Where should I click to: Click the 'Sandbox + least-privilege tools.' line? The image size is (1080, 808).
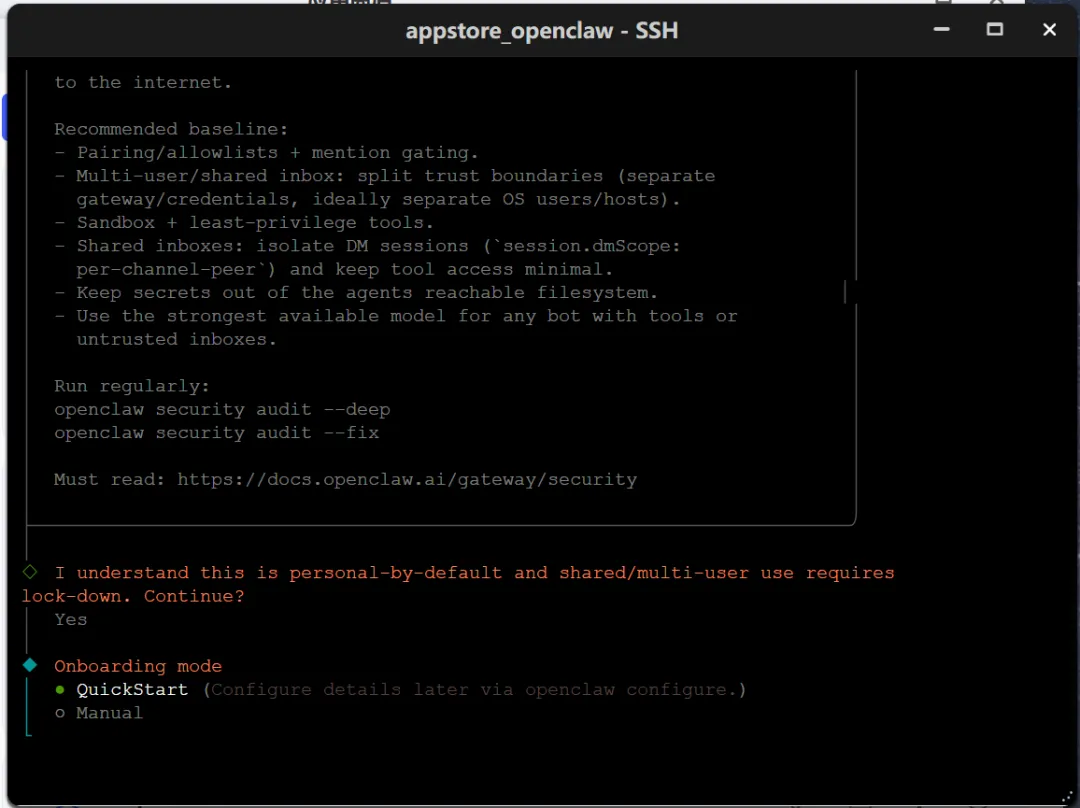tap(245, 222)
